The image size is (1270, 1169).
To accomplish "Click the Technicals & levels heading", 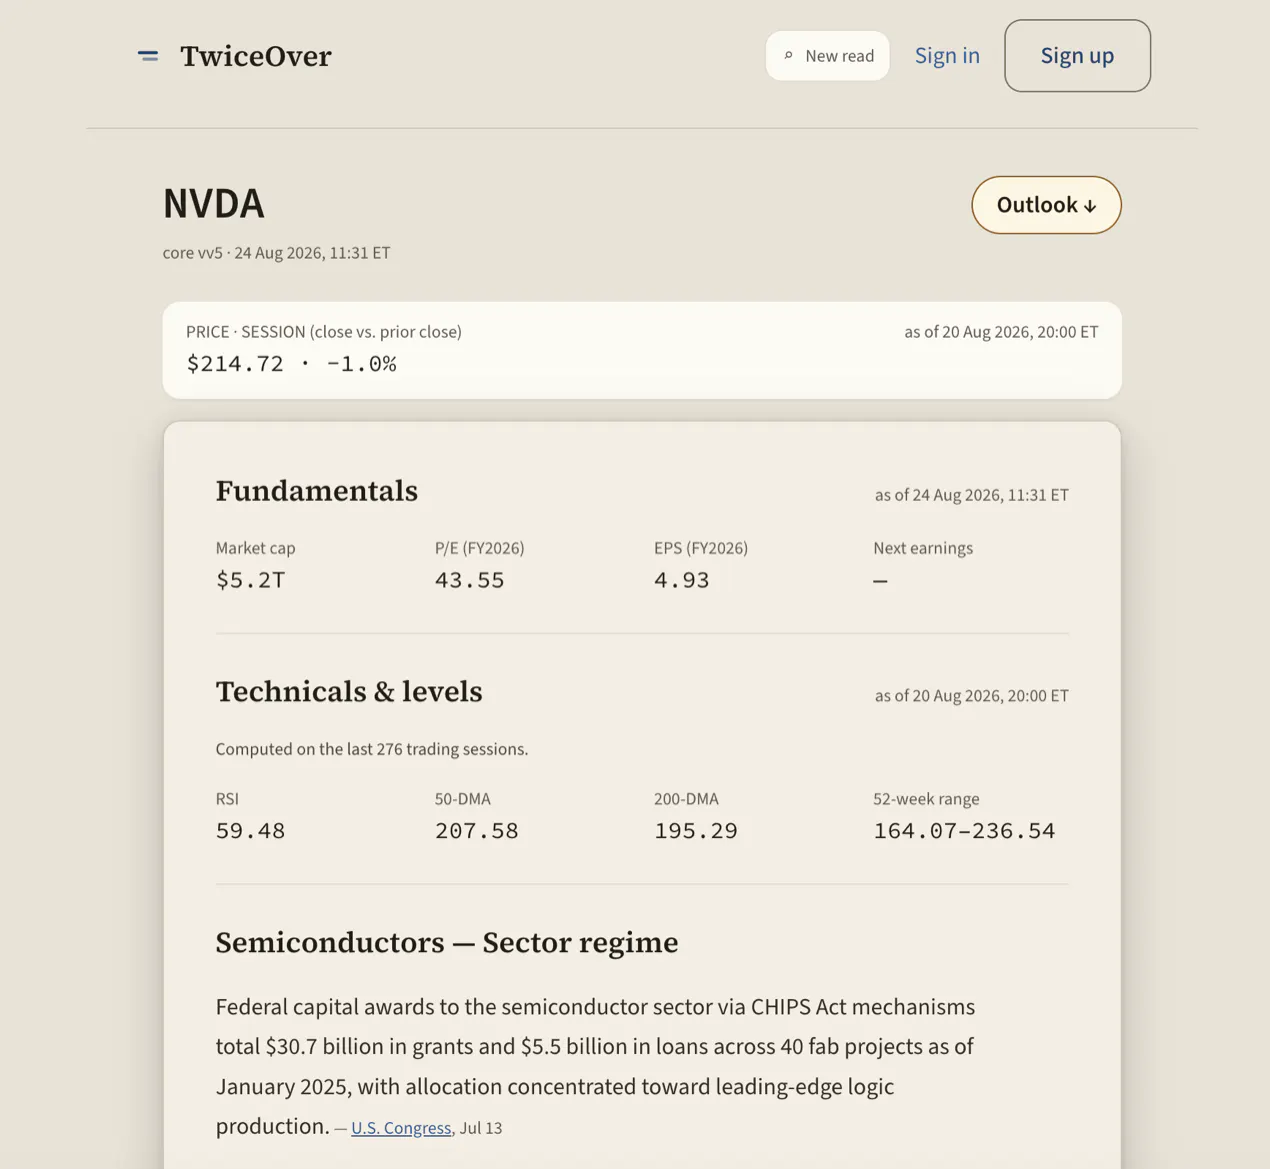I will (x=349, y=692).
